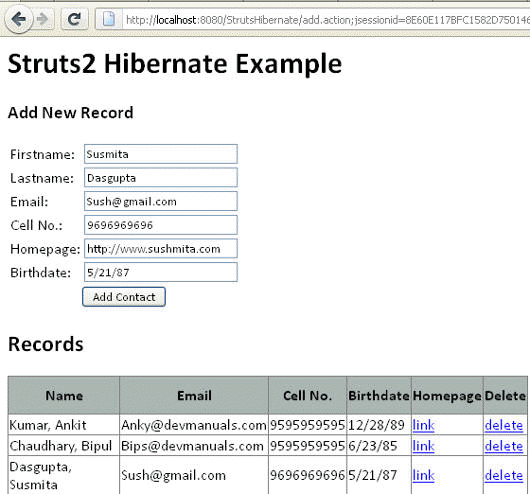
Task: Focus the localhost URL address bar
Action: point(326,20)
